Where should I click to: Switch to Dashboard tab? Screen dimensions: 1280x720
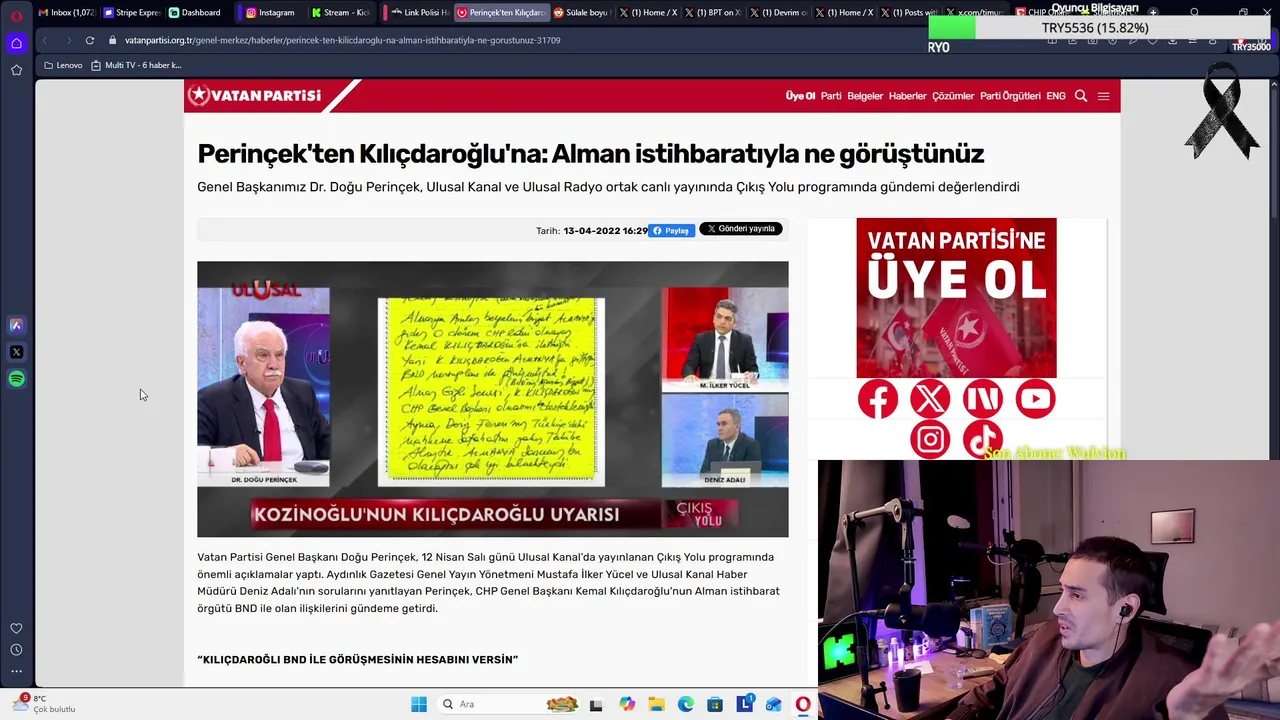point(196,12)
